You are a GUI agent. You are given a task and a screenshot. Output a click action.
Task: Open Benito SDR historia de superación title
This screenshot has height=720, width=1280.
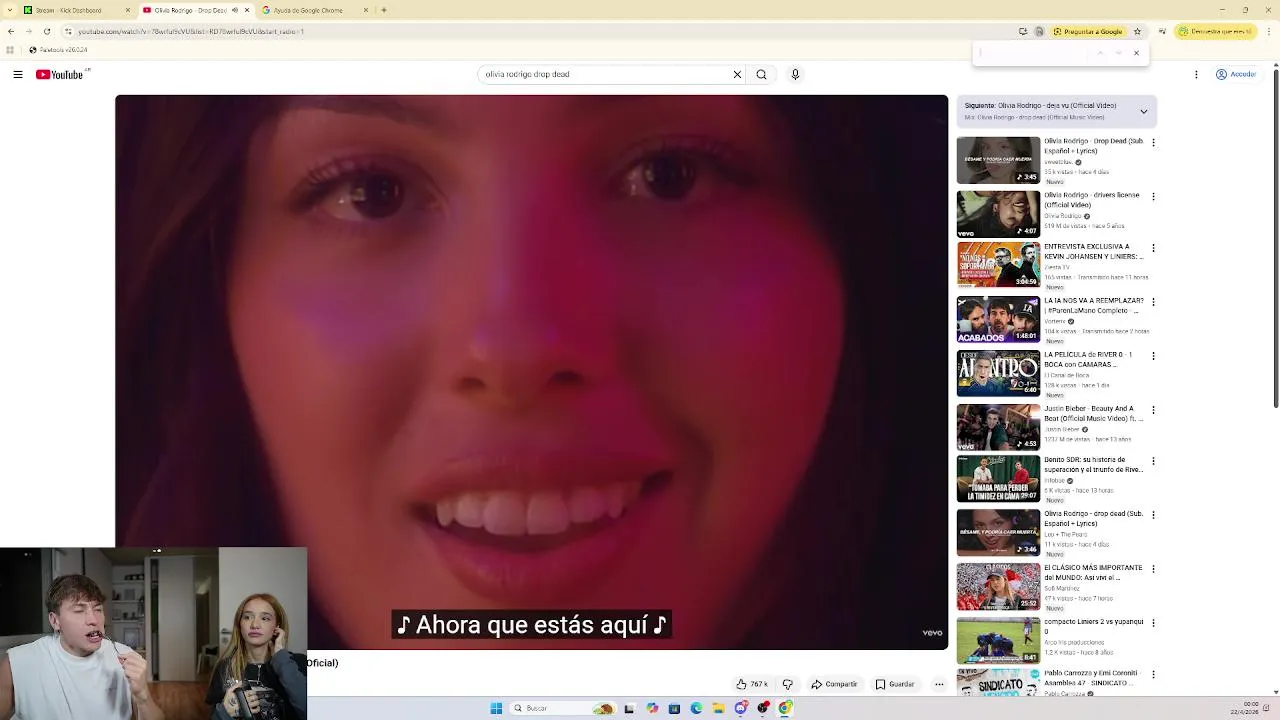[x=1093, y=465]
